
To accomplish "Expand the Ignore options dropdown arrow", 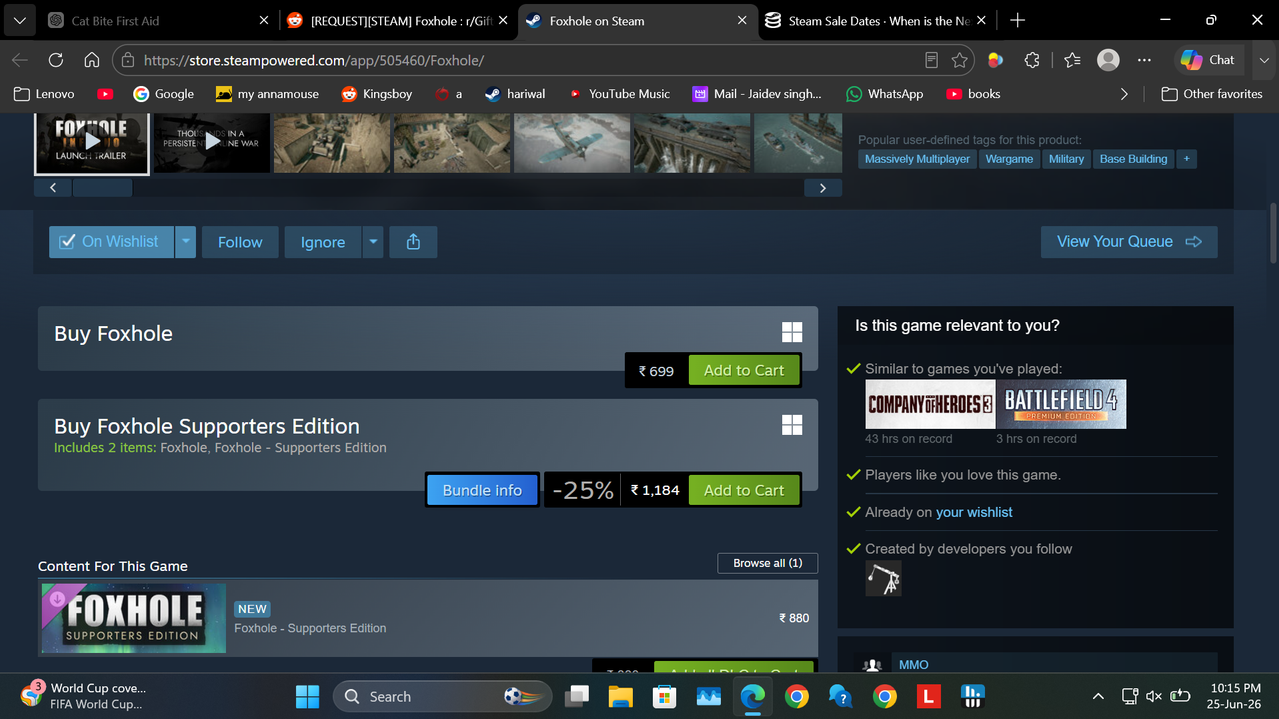I will coord(373,242).
